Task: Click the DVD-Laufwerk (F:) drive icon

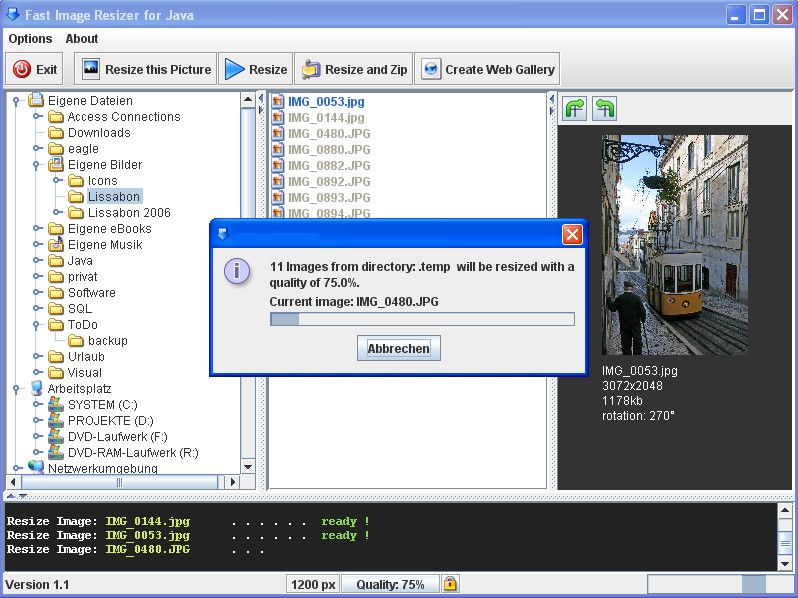Action: 55,437
